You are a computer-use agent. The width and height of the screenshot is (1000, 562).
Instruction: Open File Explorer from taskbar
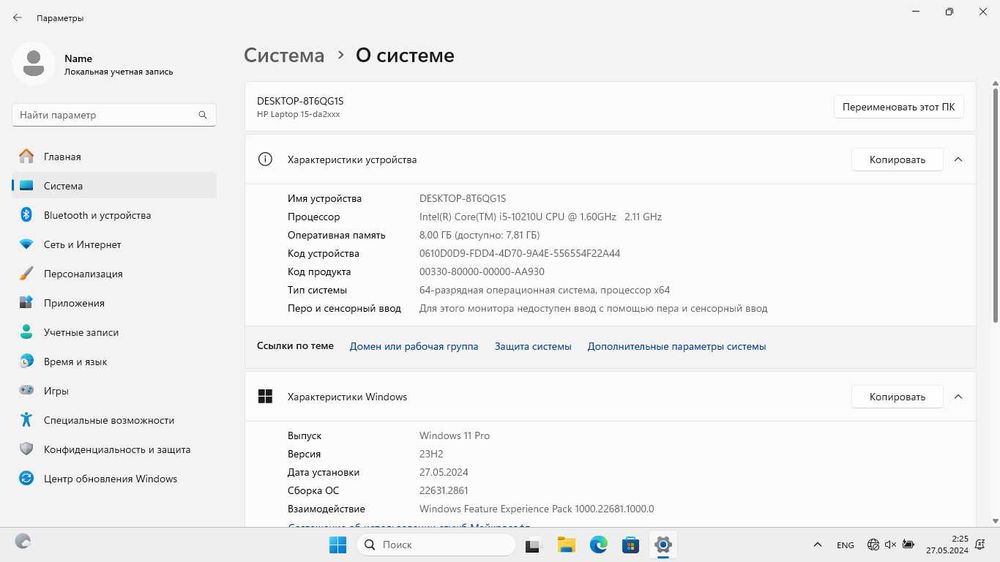click(x=566, y=545)
